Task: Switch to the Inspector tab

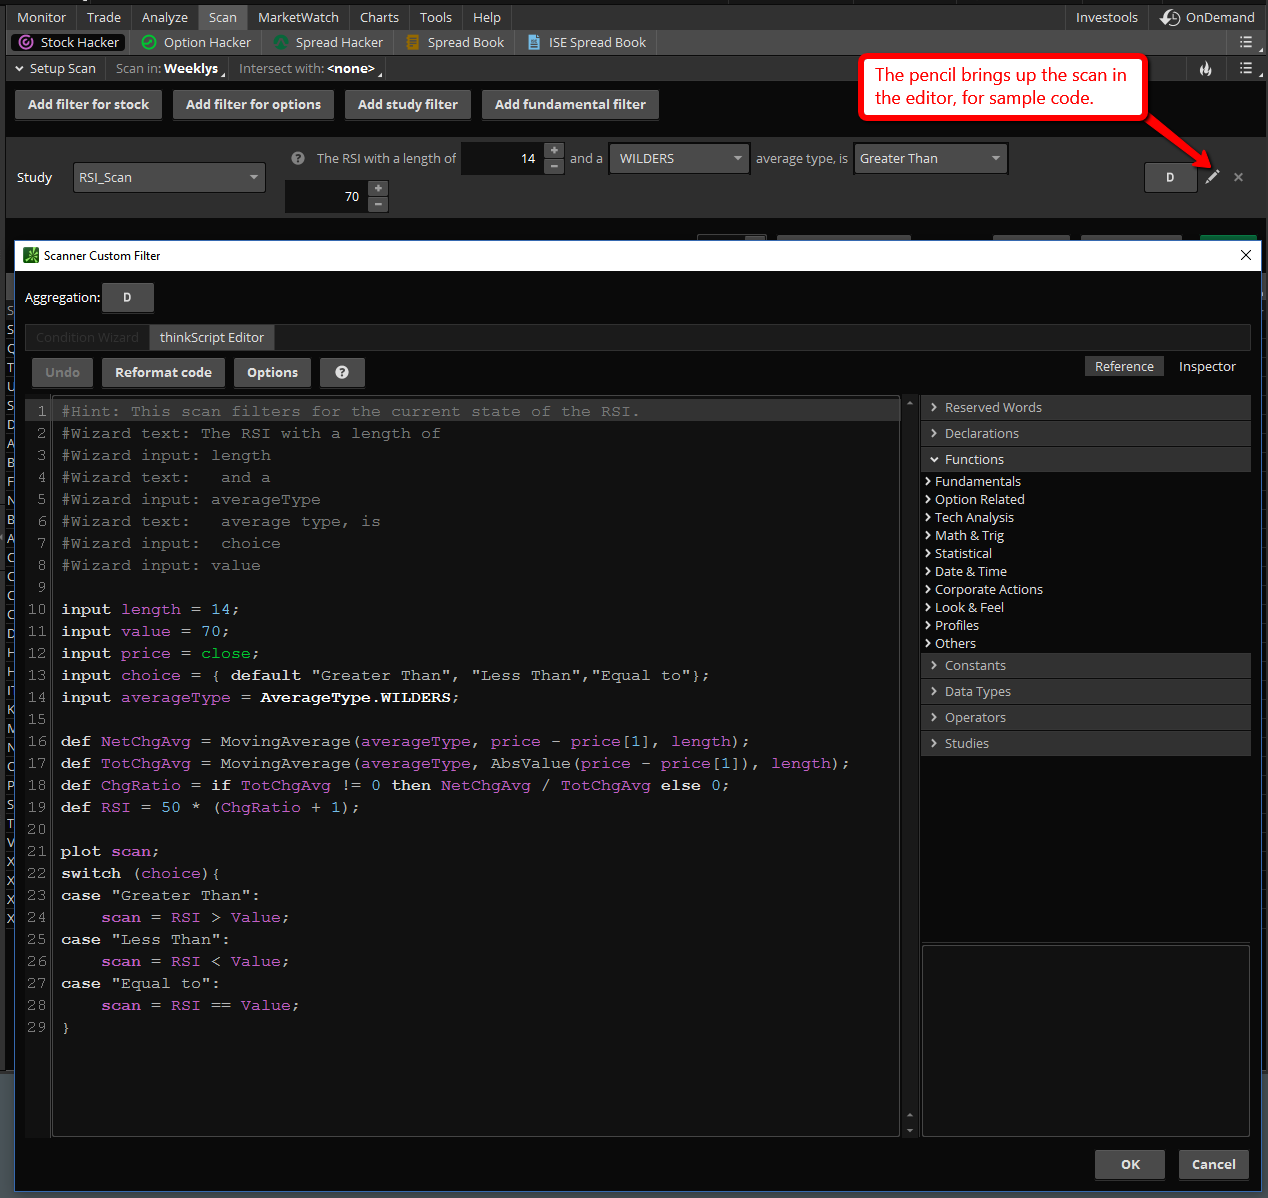Action: pyautogui.click(x=1207, y=366)
